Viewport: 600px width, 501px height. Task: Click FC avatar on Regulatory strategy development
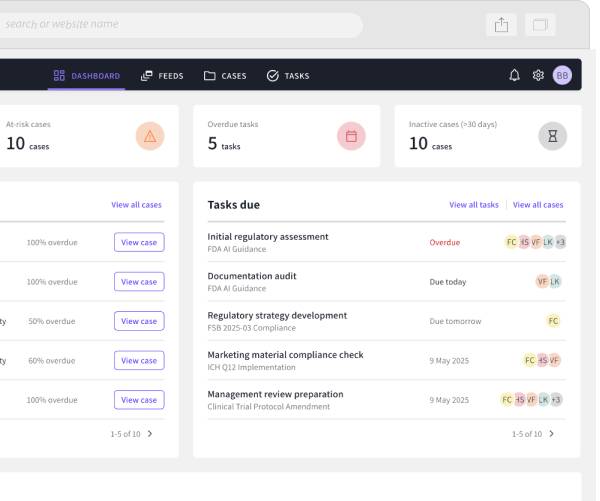[553, 321]
